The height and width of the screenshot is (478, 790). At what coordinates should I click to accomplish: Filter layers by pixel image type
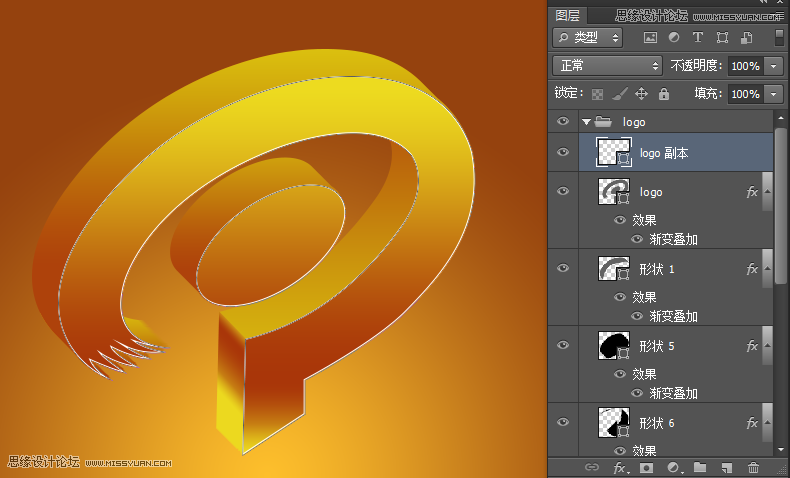point(650,38)
